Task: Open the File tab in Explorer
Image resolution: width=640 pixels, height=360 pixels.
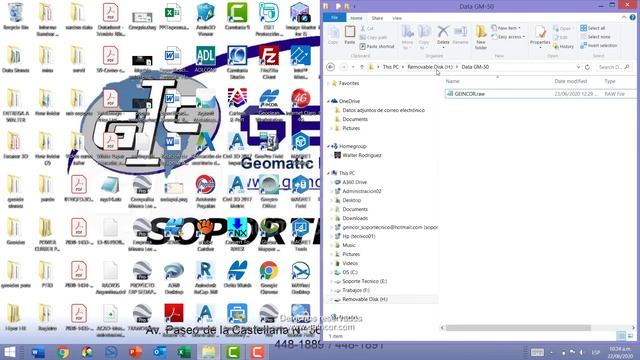Action: [334, 18]
